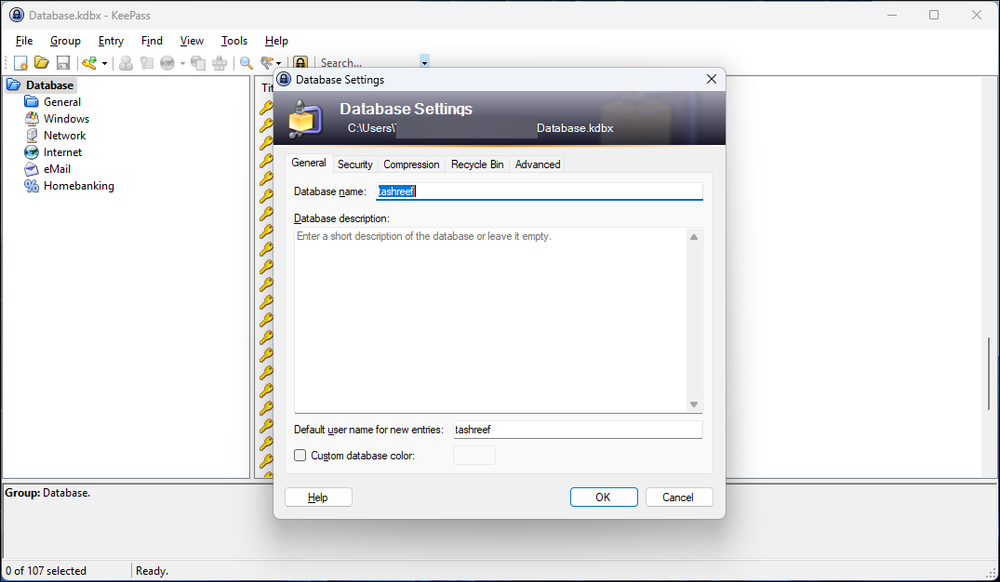Select the Database root group
Screen dimensions: 1000x582
point(49,85)
